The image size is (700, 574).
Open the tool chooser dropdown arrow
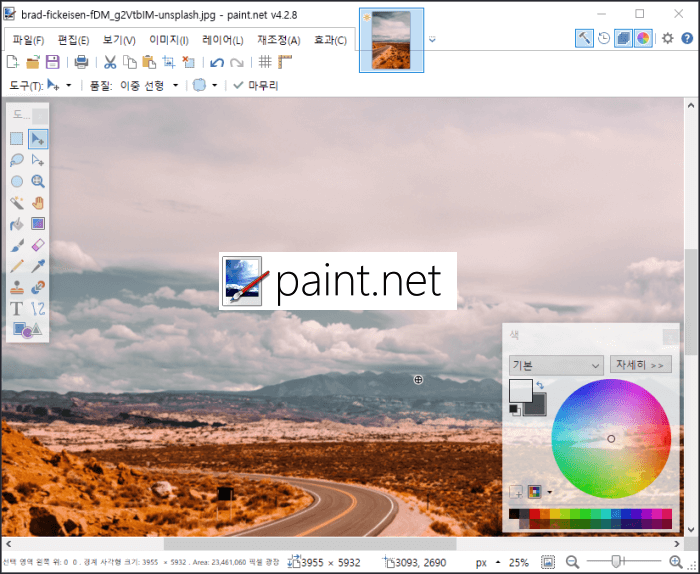(69, 85)
